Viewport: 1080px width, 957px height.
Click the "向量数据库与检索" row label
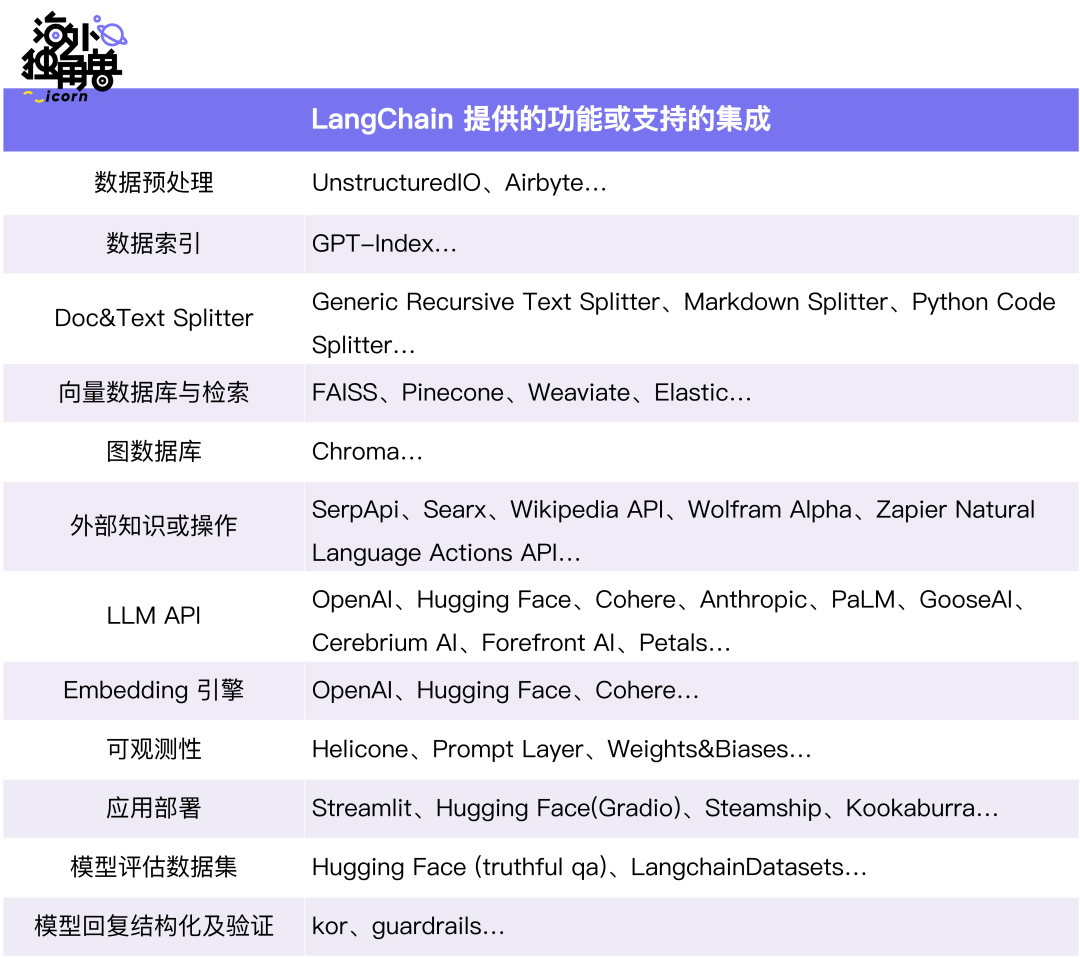pos(154,392)
